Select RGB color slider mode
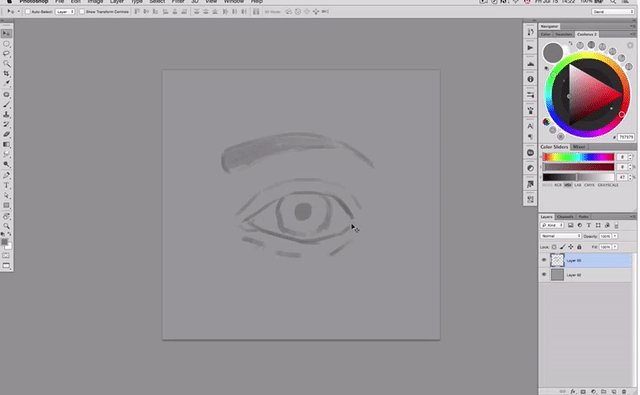Viewport: 640px width, 395px height. [558, 185]
